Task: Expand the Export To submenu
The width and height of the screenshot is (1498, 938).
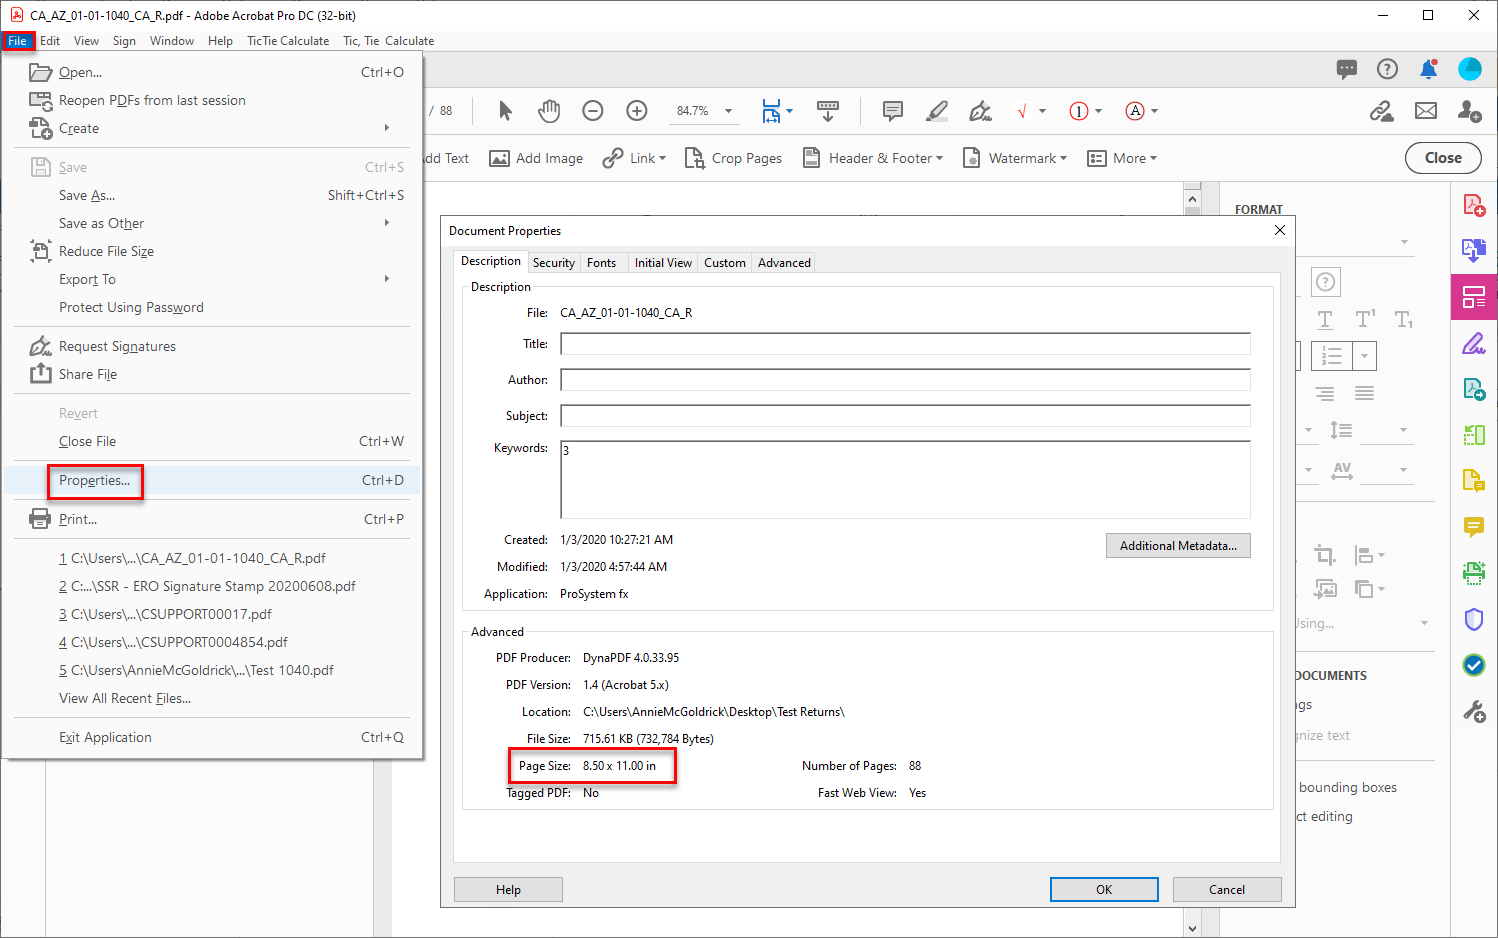Action: (387, 279)
